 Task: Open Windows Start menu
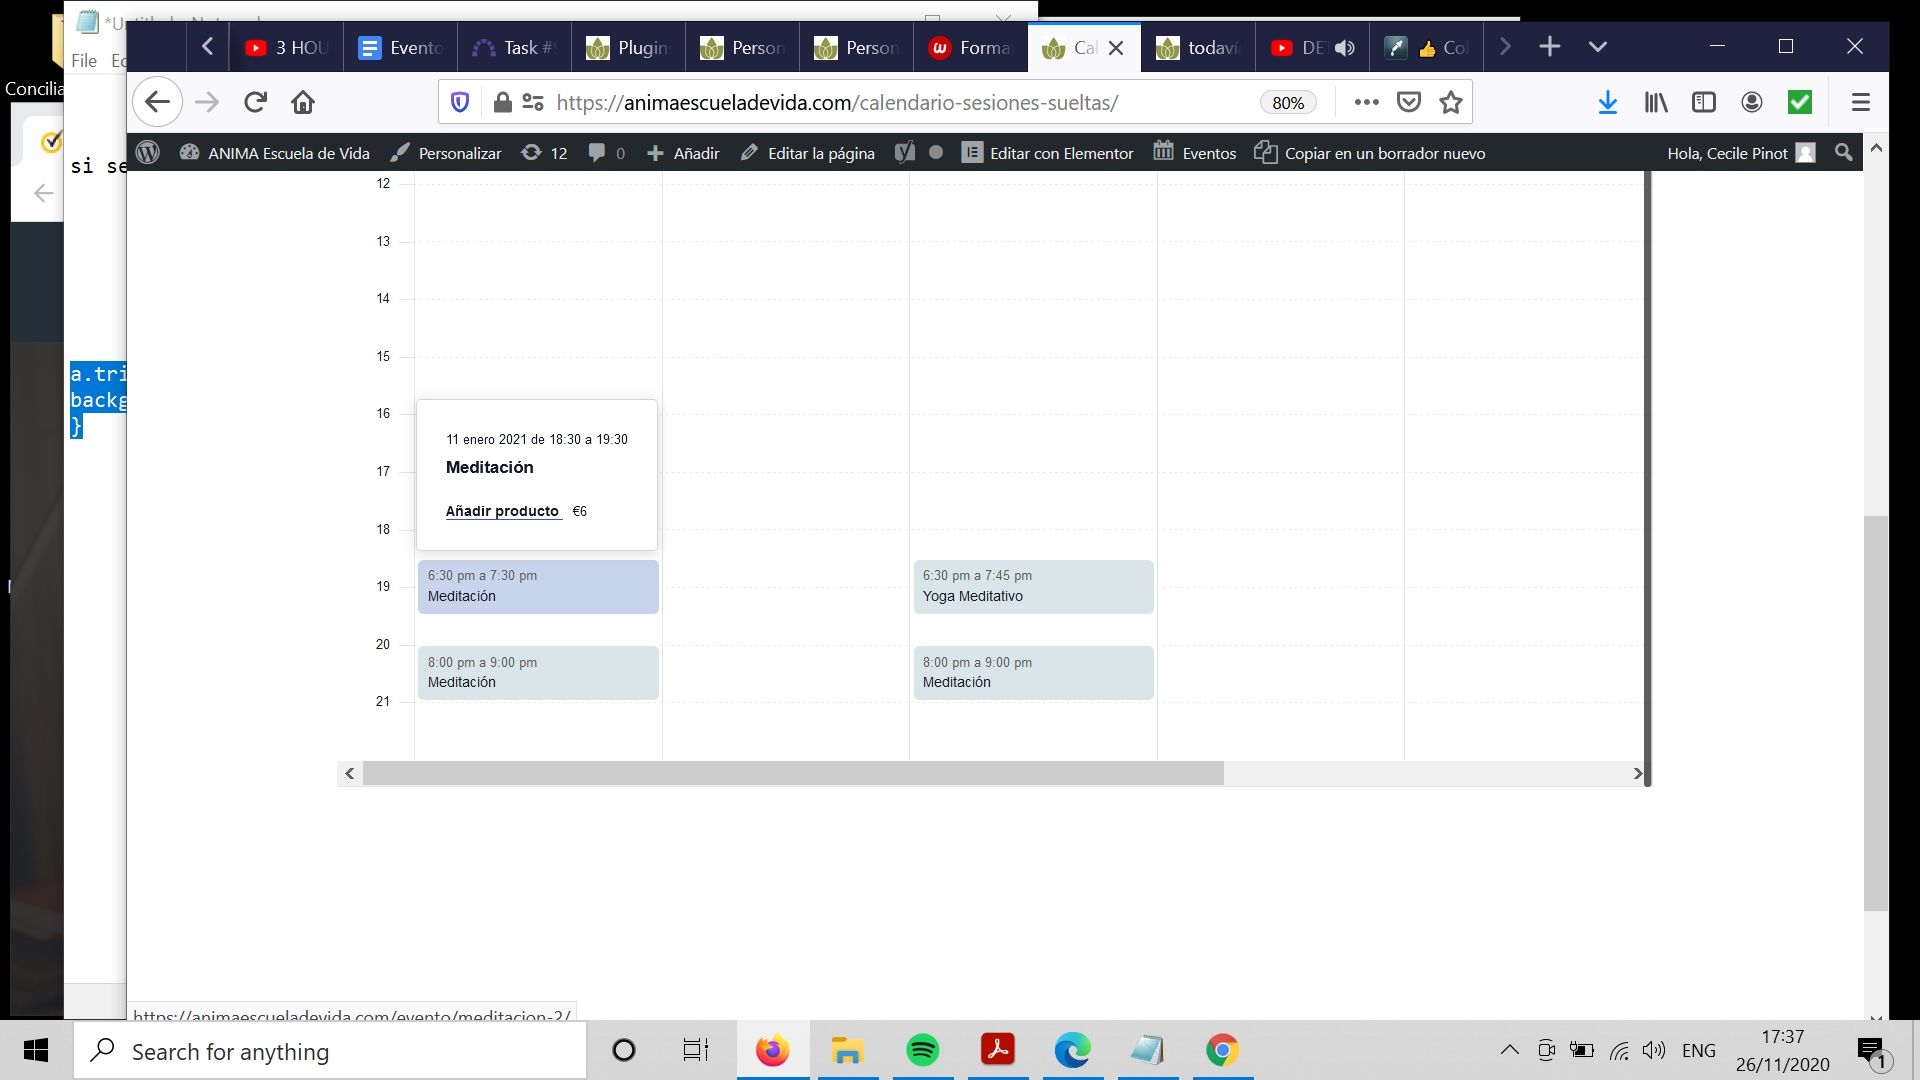coord(36,1051)
